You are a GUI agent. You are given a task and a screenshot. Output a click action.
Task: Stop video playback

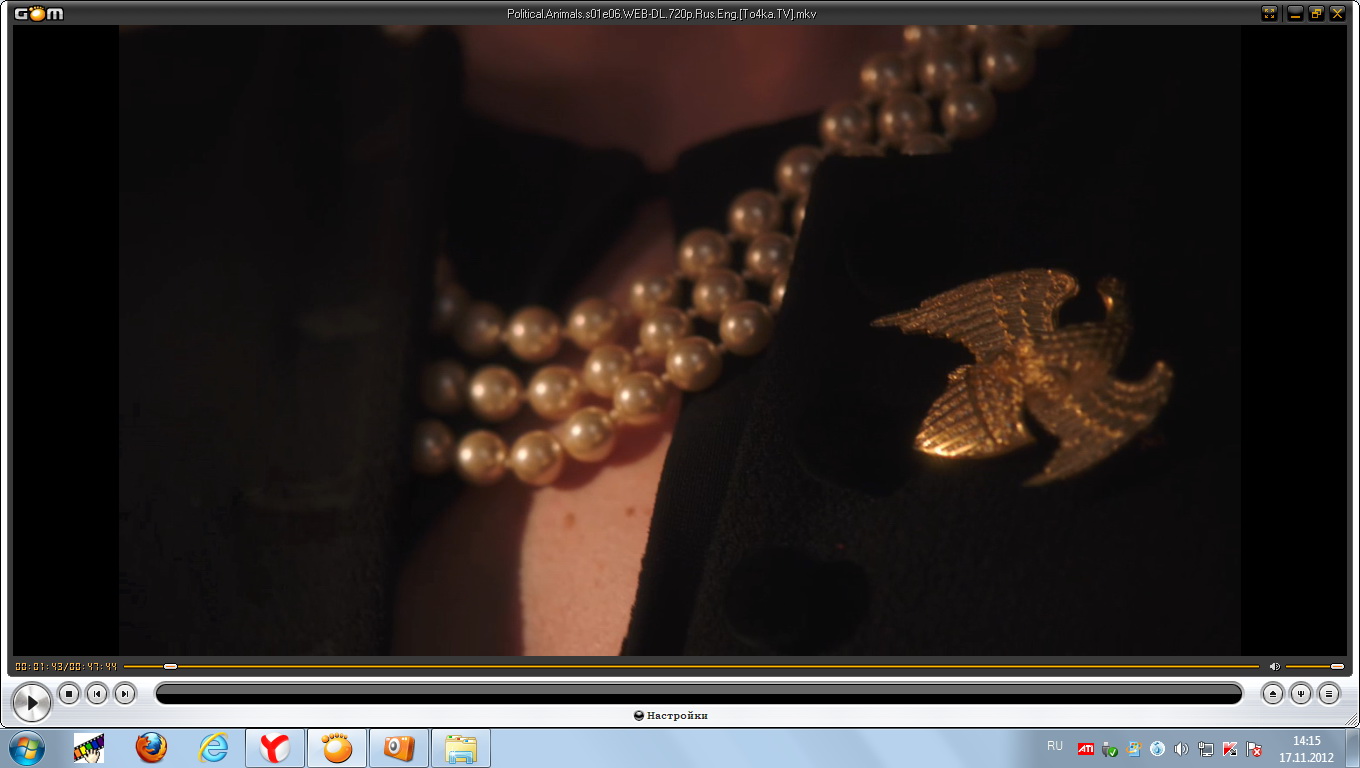tap(68, 693)
